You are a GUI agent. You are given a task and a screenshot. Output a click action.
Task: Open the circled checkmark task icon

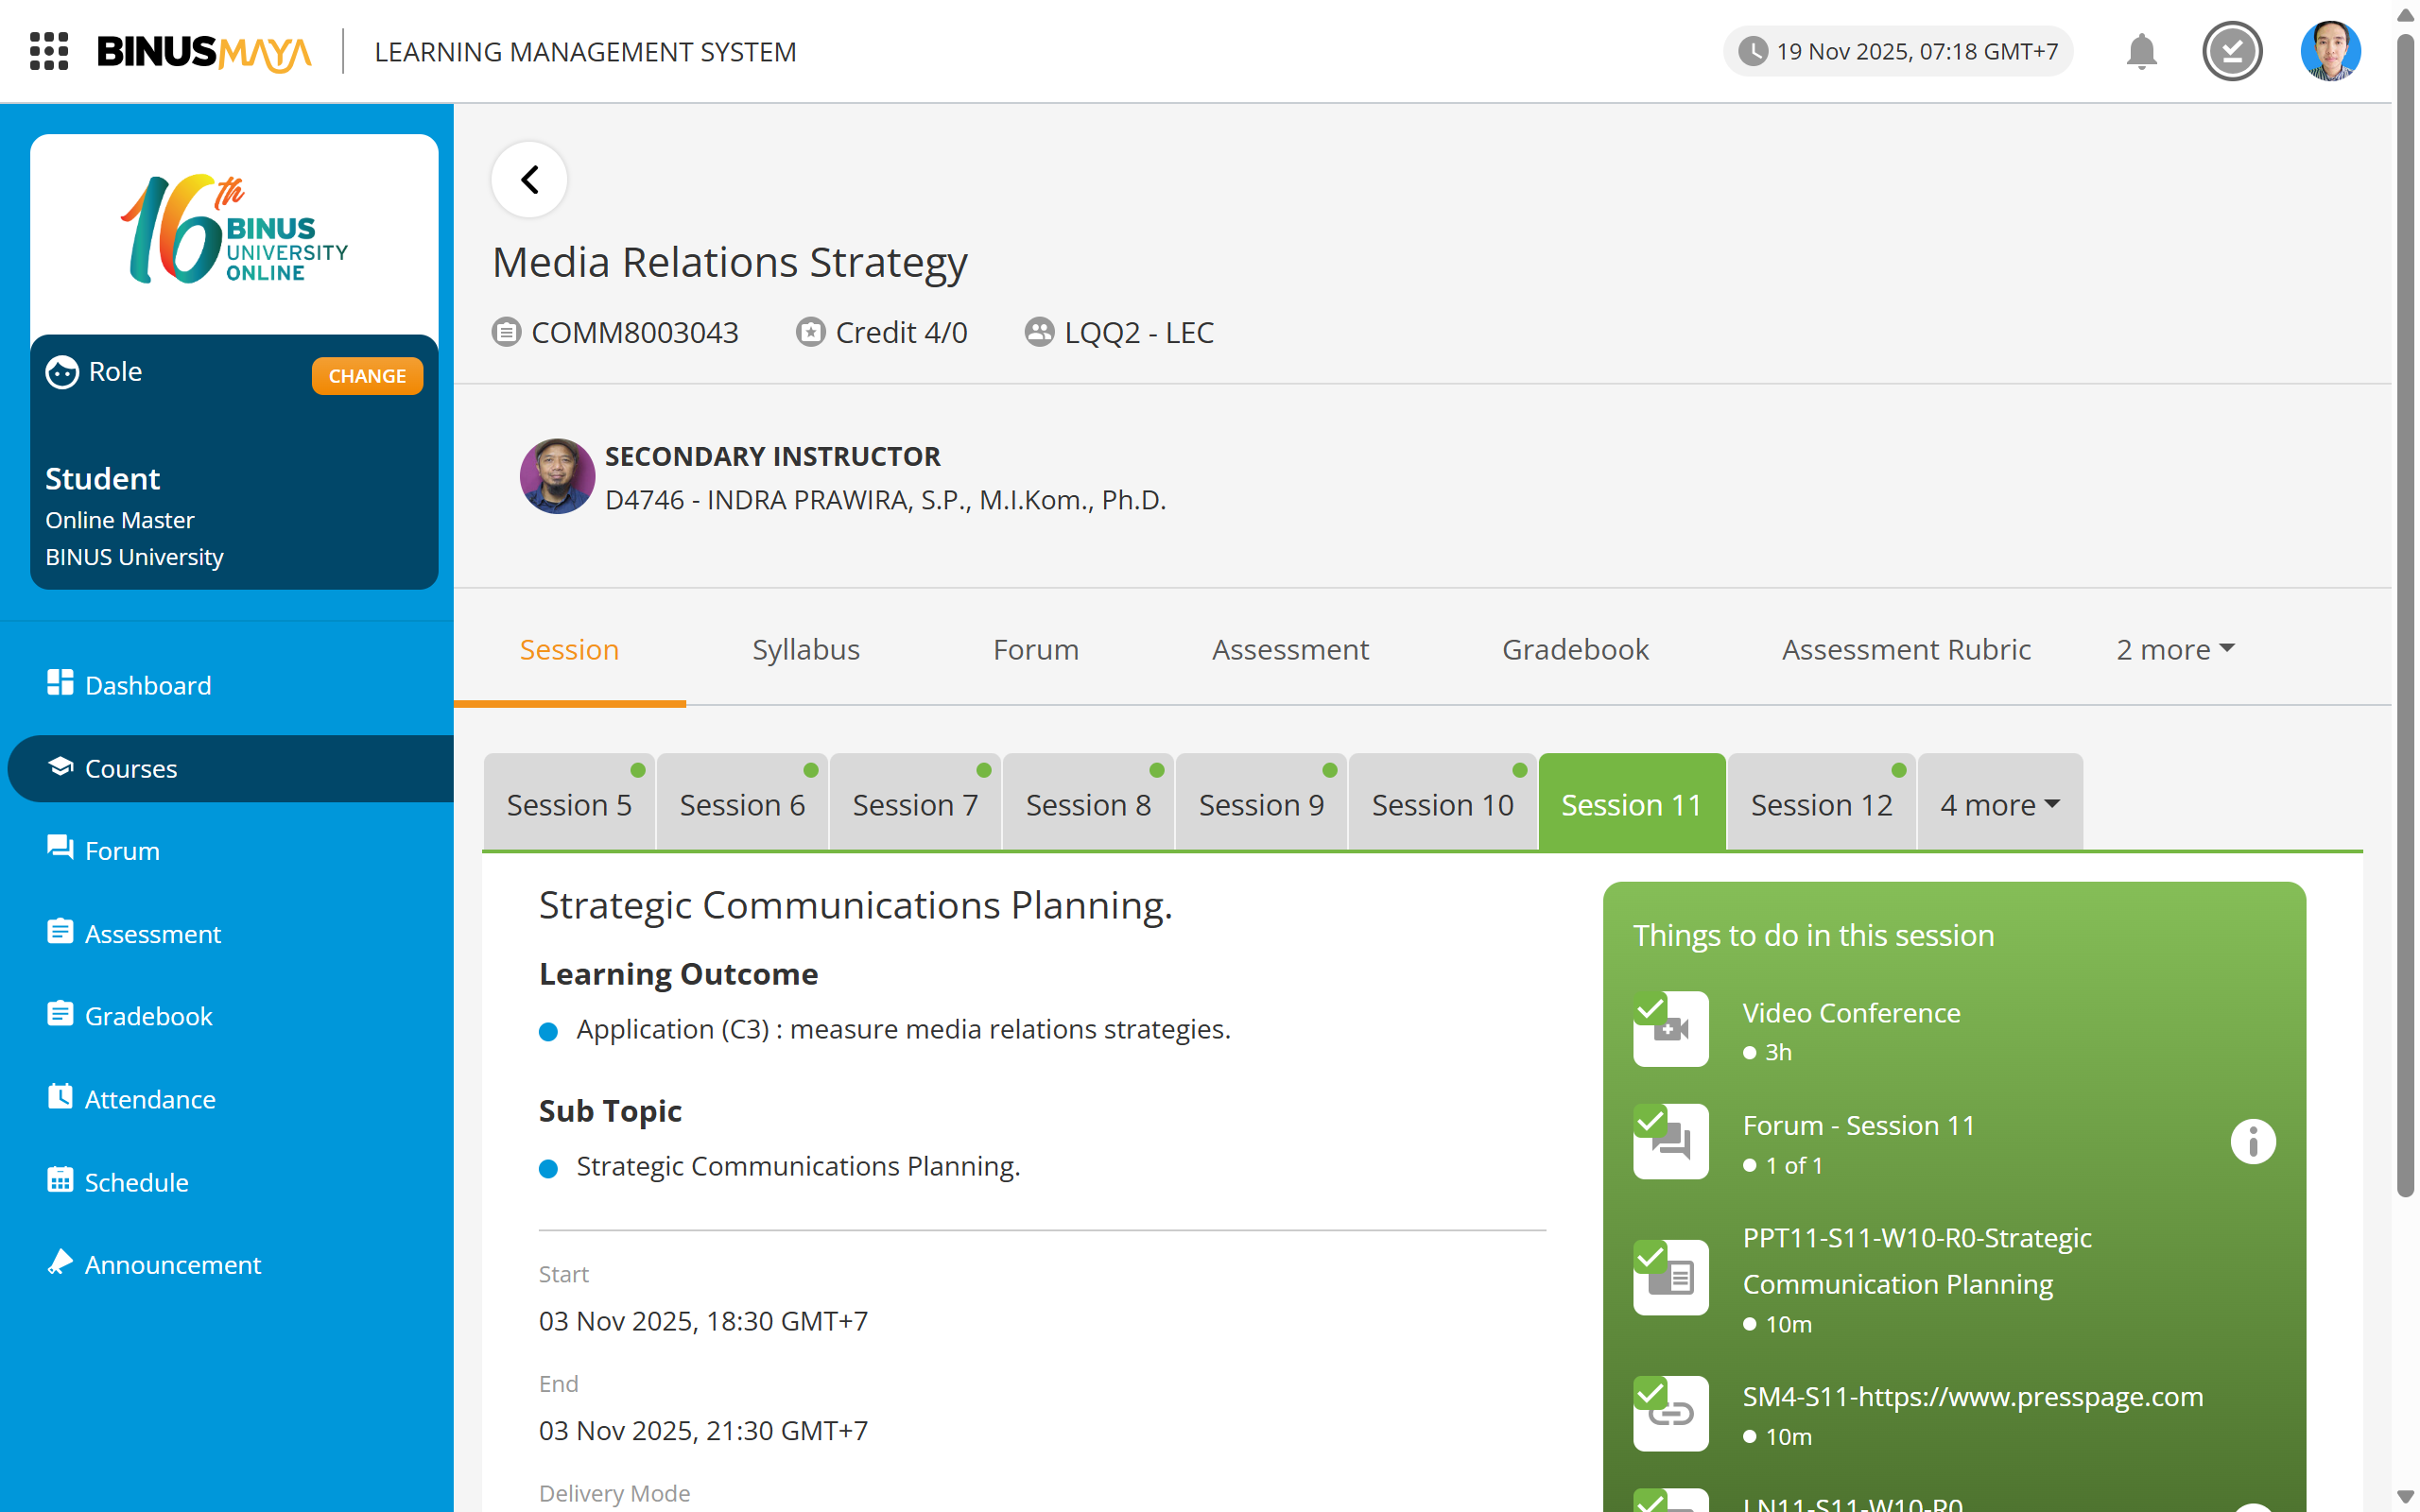click(2232, 51)
